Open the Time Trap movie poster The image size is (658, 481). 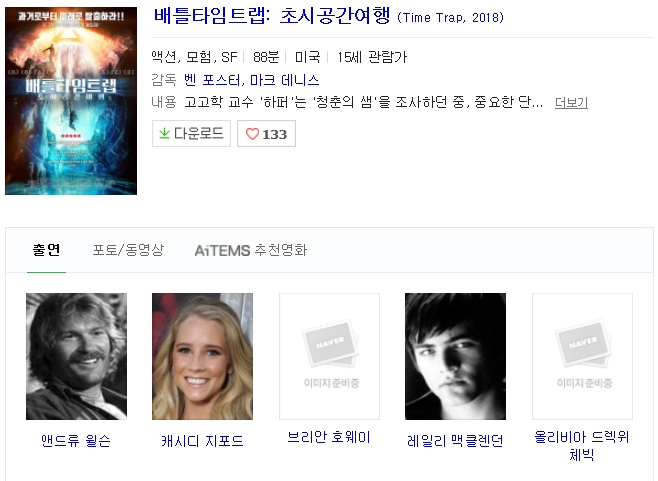point(71,101)
